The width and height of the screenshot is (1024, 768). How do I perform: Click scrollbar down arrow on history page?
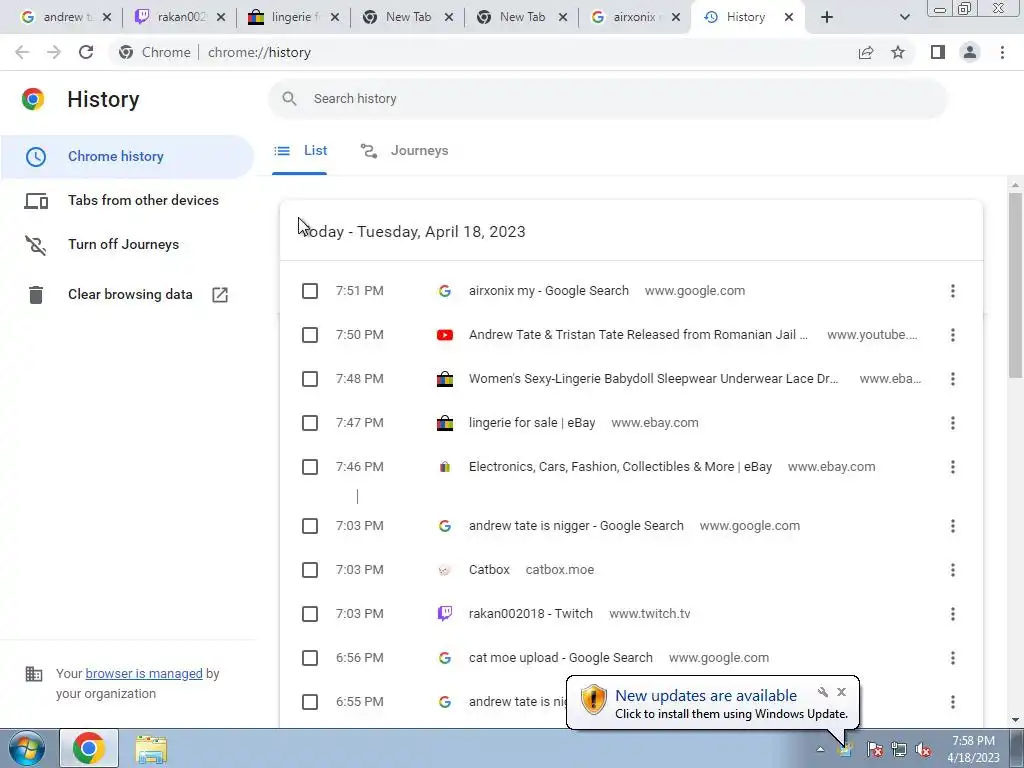(1015, 720)
